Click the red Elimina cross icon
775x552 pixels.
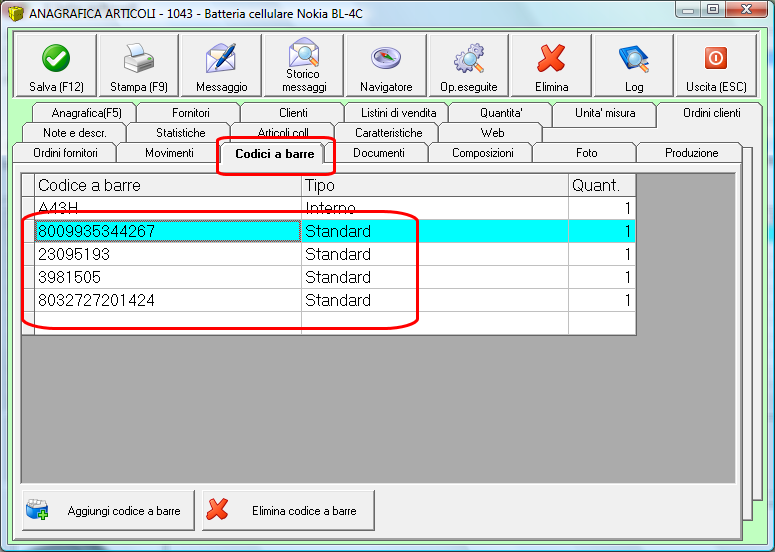click(551, 58)
